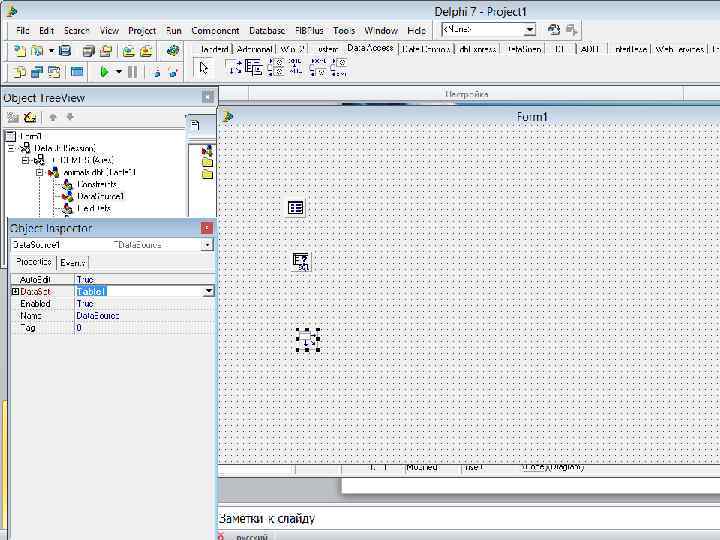Click the Open Project toolbar icon

coord(106,51)
